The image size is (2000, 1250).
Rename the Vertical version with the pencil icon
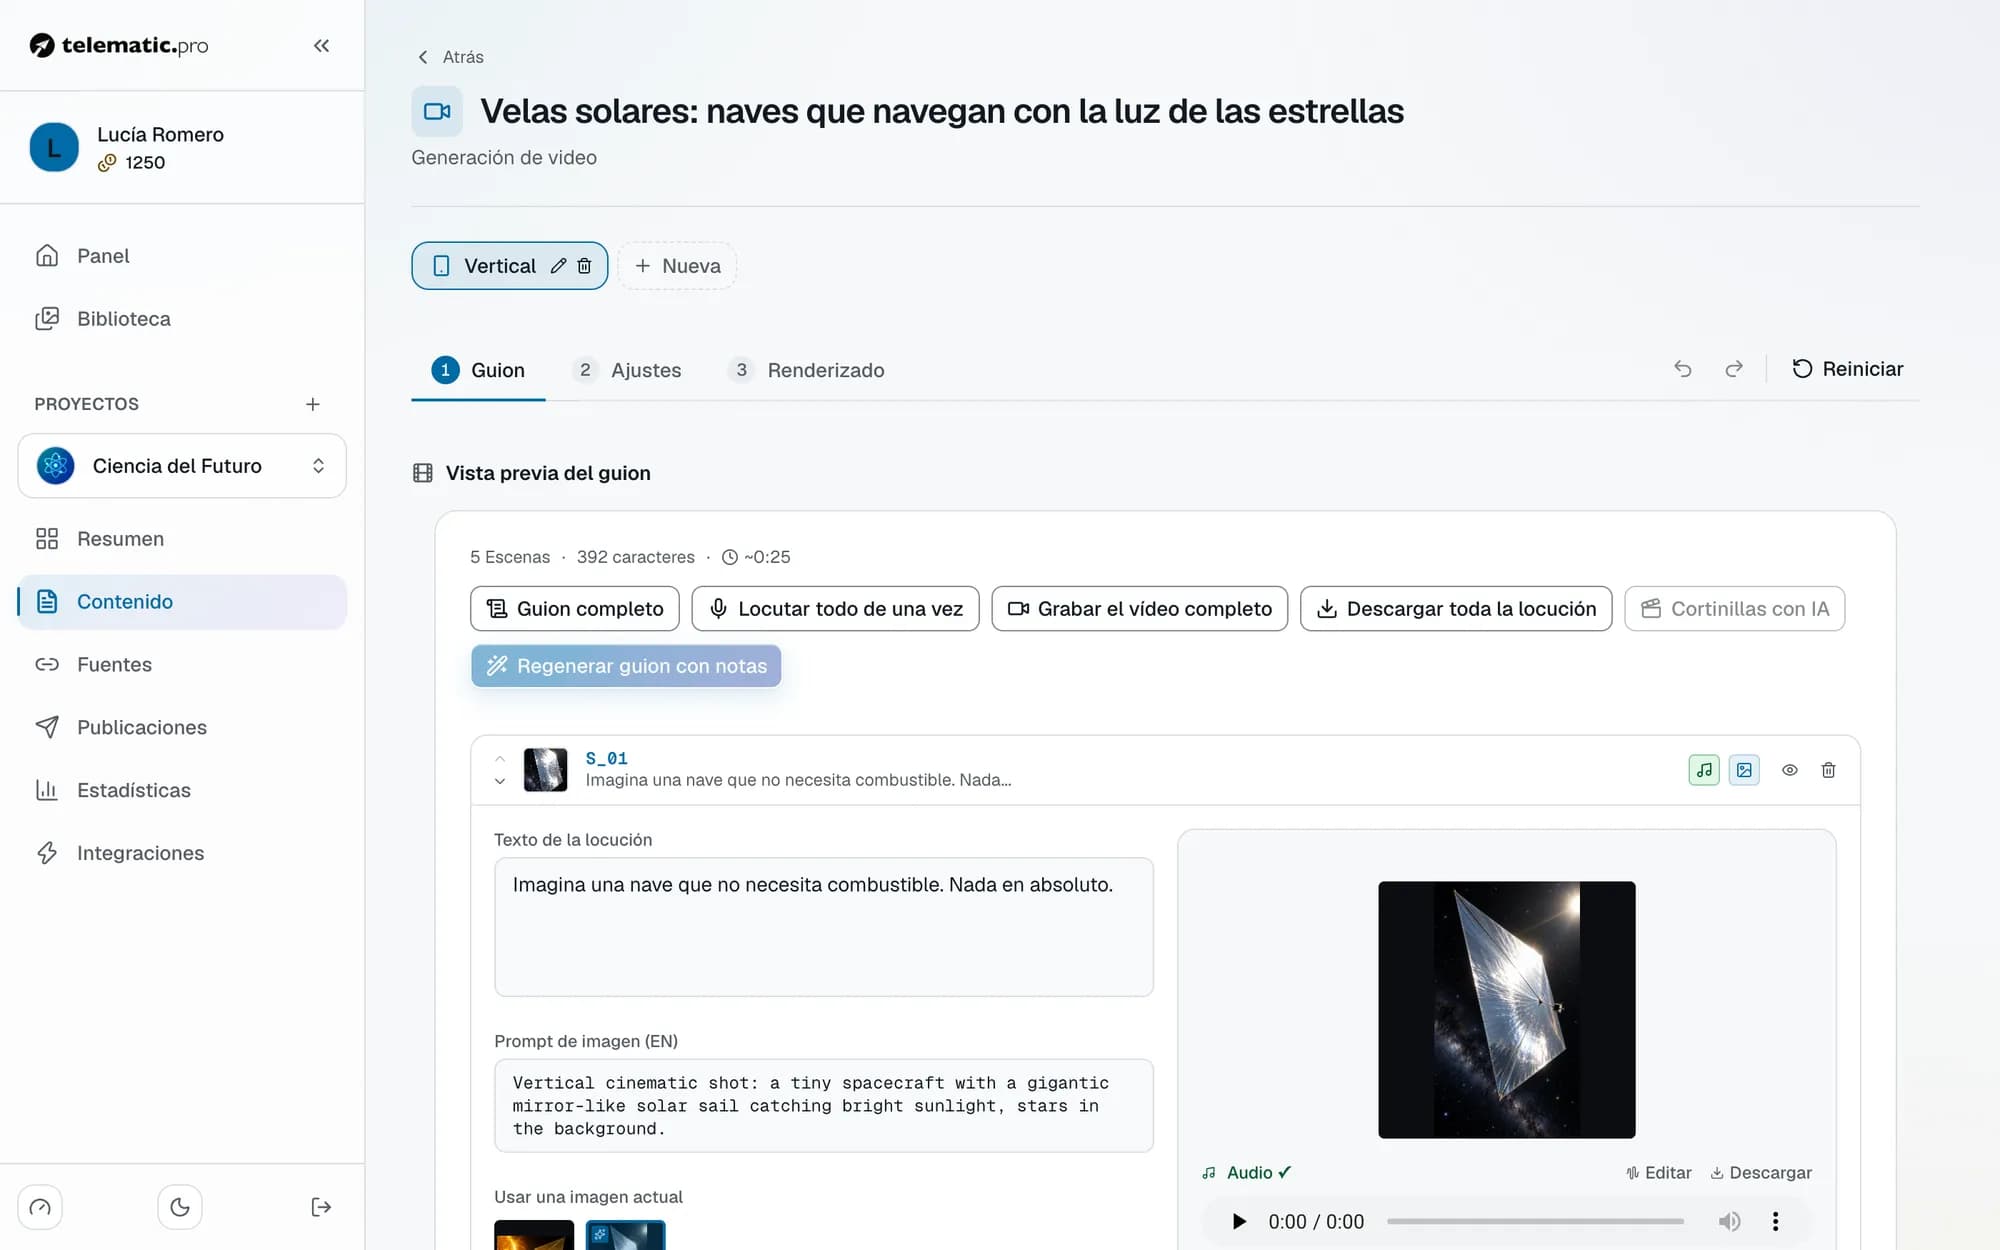click(x=558, y=266)
